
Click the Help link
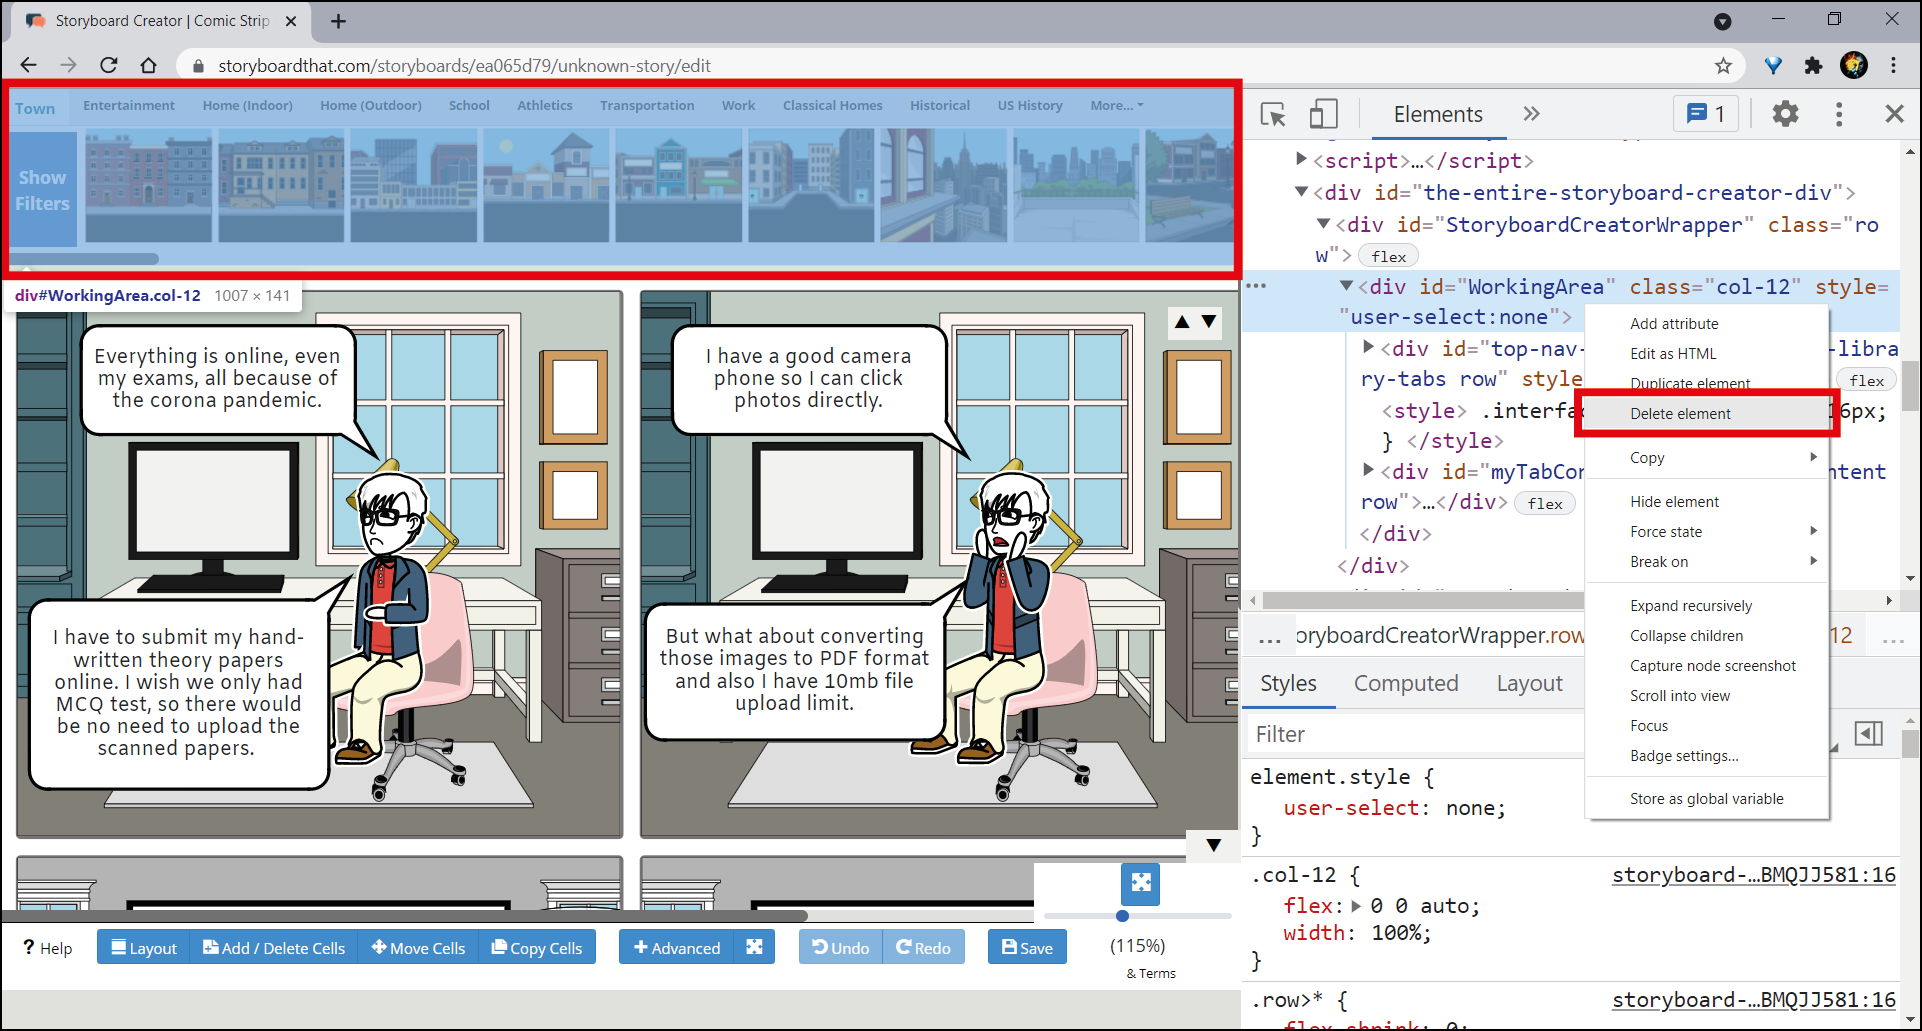tap(48, 948)
